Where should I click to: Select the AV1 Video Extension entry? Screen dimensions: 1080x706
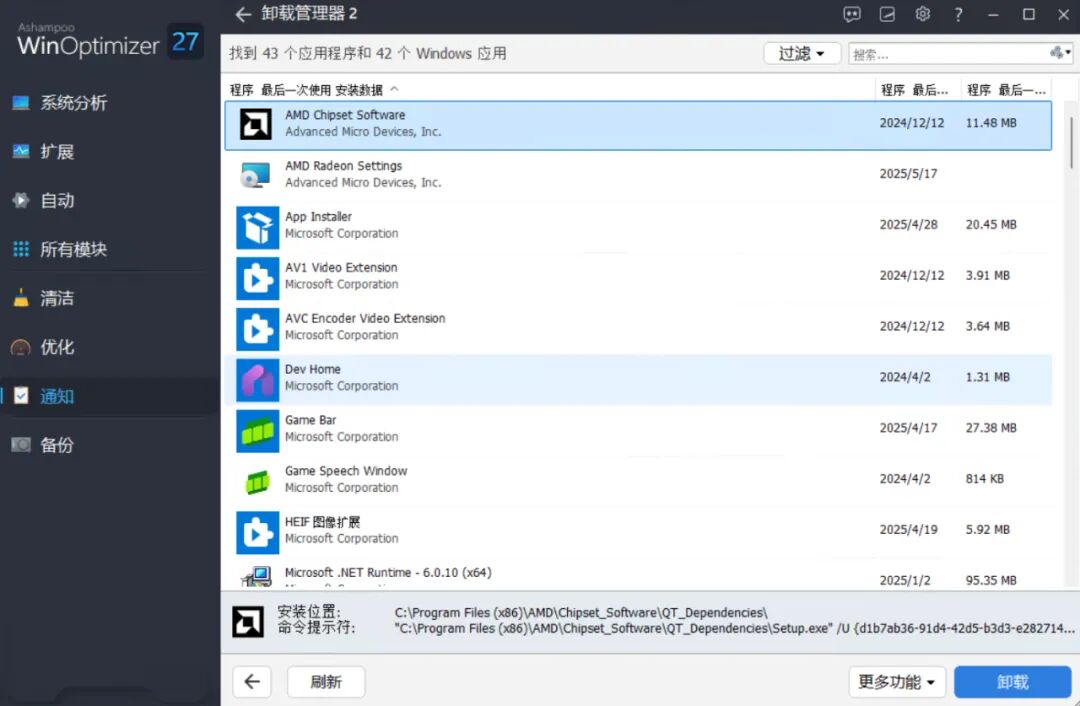(x=638, y=277)
